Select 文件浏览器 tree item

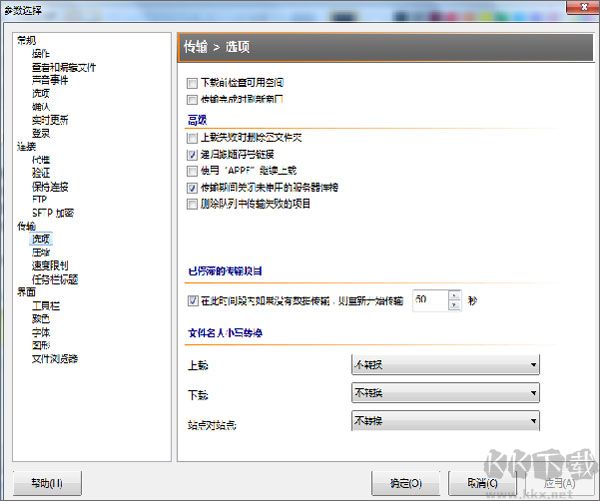click(55, 359)
